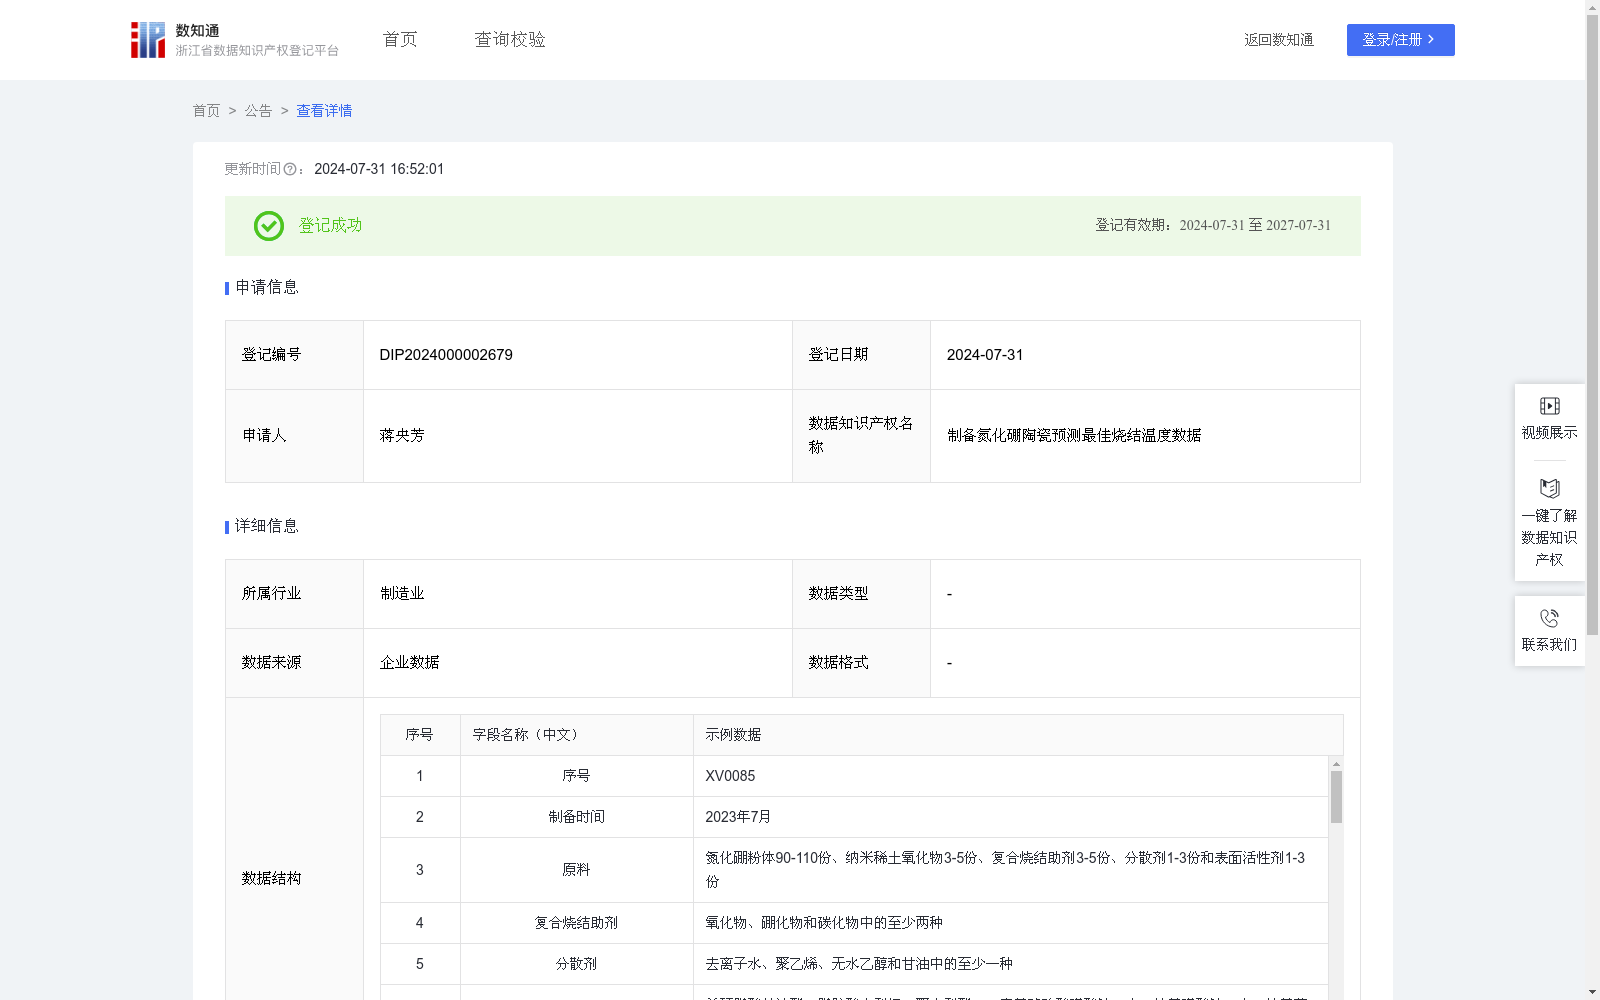Click the 数据结构 row label
Viewport: 1600px width, 1000px height.
(x=271, y=878)
